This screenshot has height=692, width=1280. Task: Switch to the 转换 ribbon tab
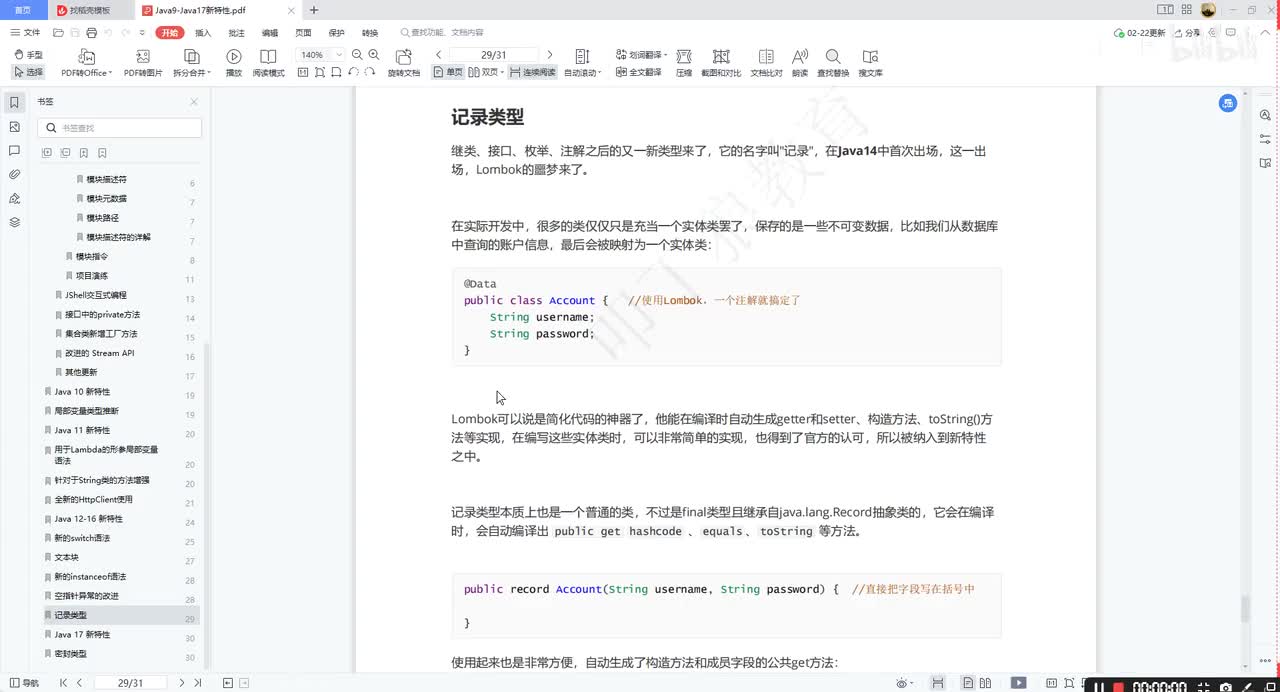click(x=370, y=33)
